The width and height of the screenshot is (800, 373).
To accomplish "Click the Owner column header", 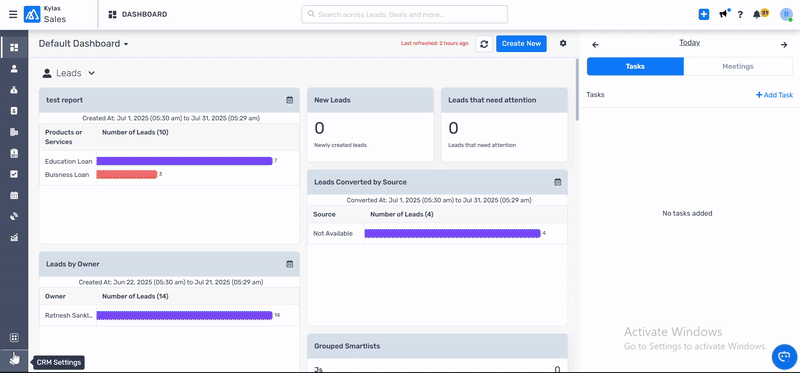I will coord(55,296).
